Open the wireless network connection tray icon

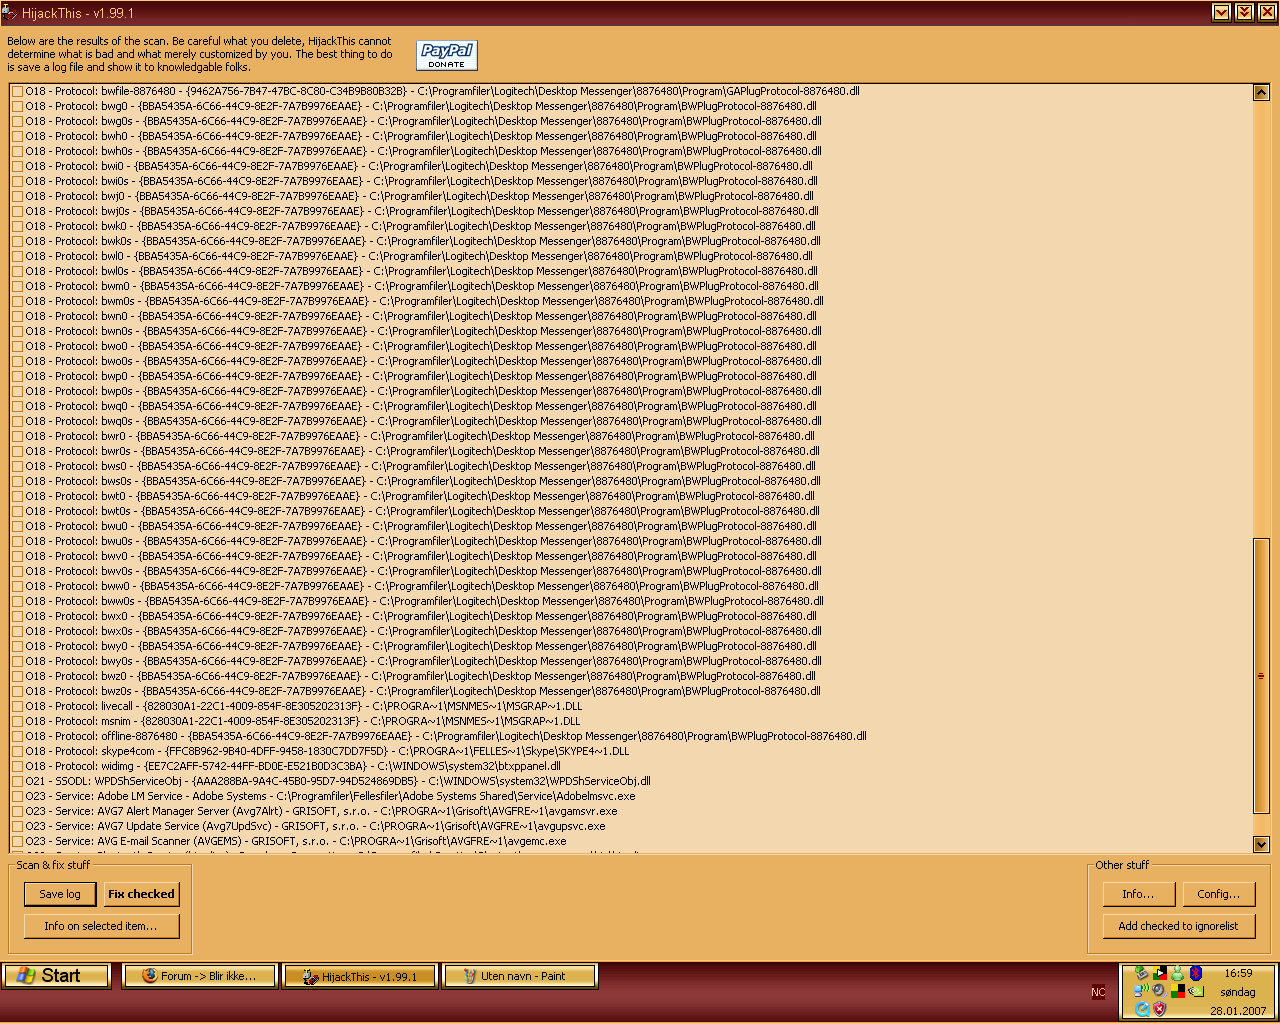tap(1142, 991)
